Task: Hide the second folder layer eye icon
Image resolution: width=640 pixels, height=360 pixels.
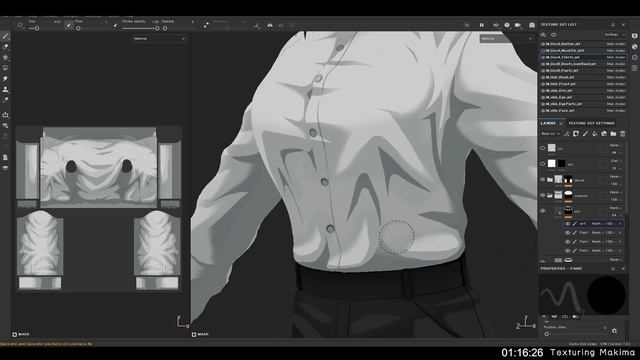Action: coord(543,195)
